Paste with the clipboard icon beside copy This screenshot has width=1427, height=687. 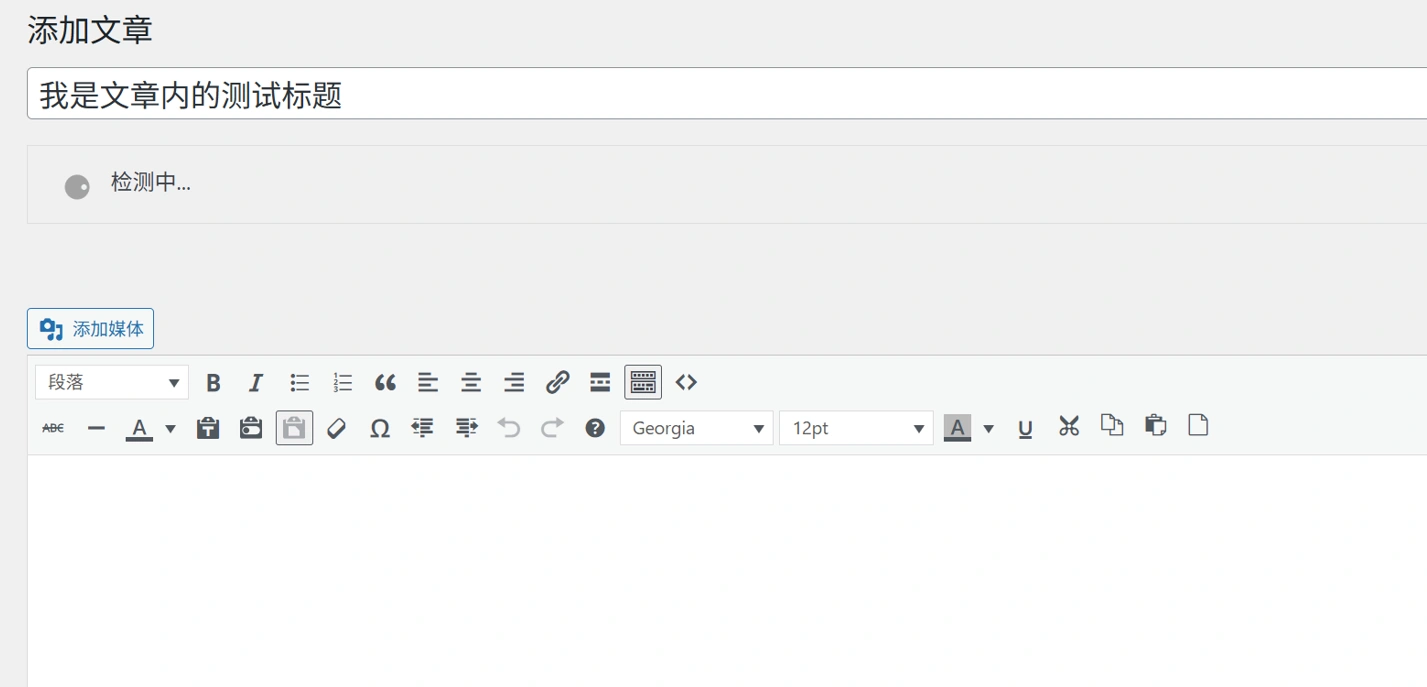(x=1155, y=425)
